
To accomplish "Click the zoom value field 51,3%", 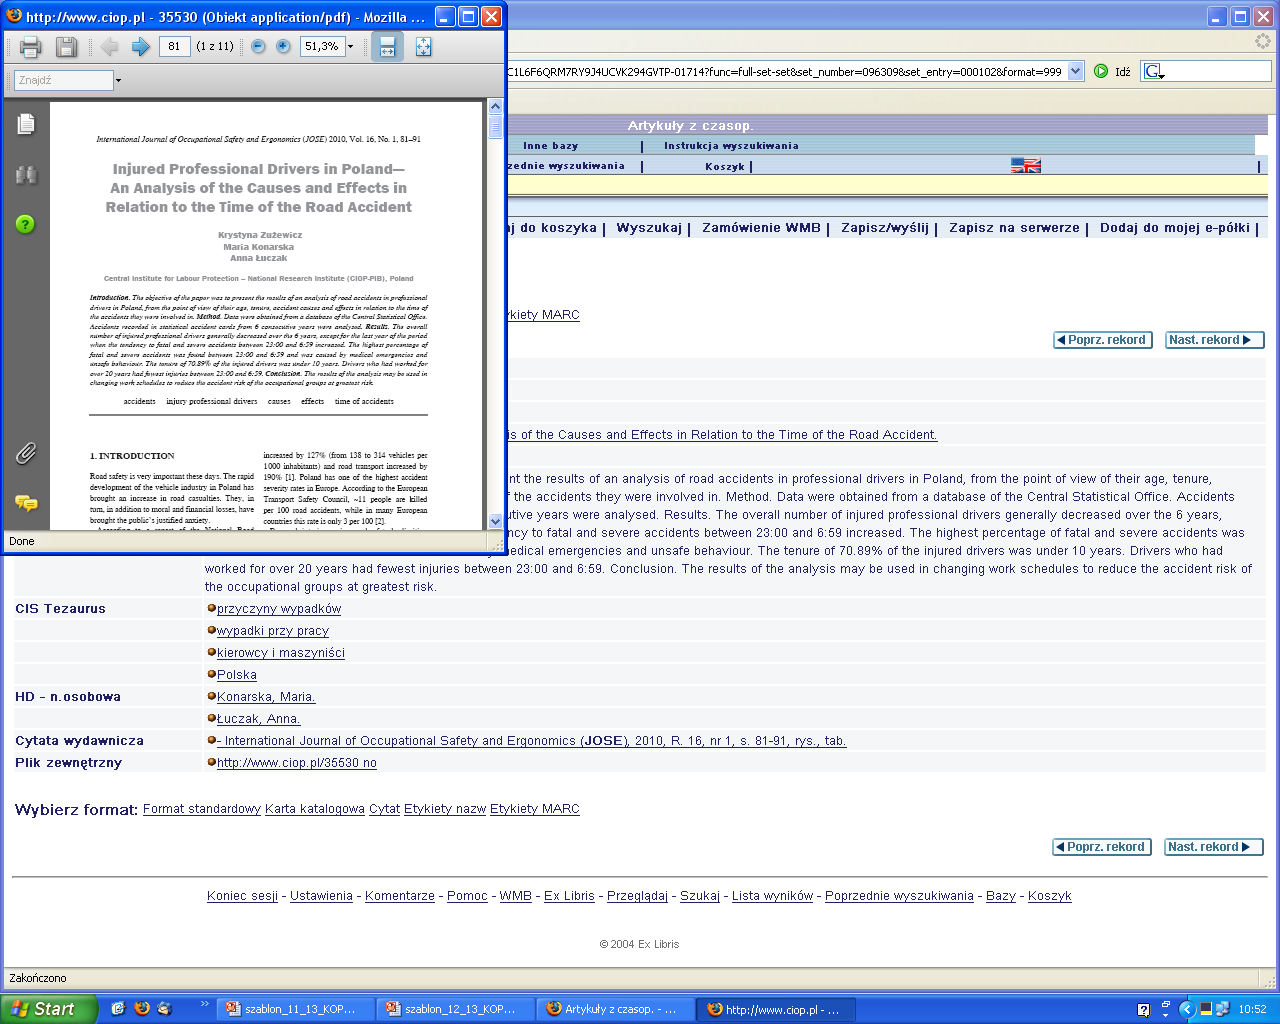I will coord(322,46).
